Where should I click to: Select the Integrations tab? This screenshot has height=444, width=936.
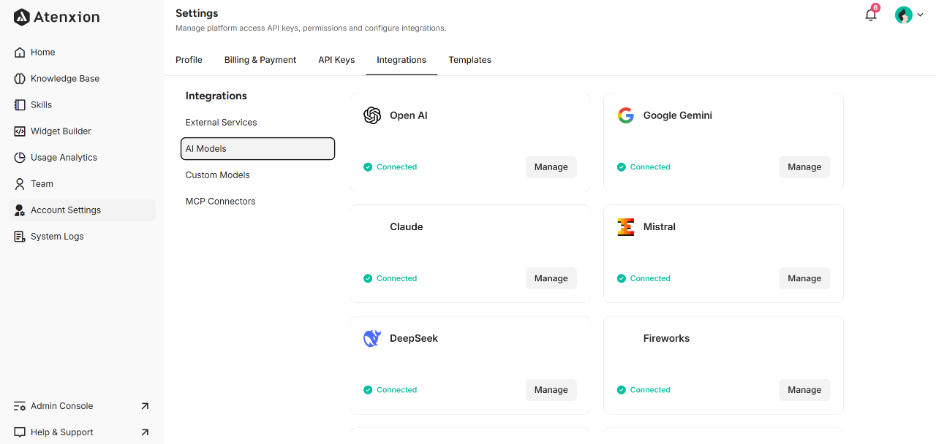pyautogui.click(x=401, y=60)
